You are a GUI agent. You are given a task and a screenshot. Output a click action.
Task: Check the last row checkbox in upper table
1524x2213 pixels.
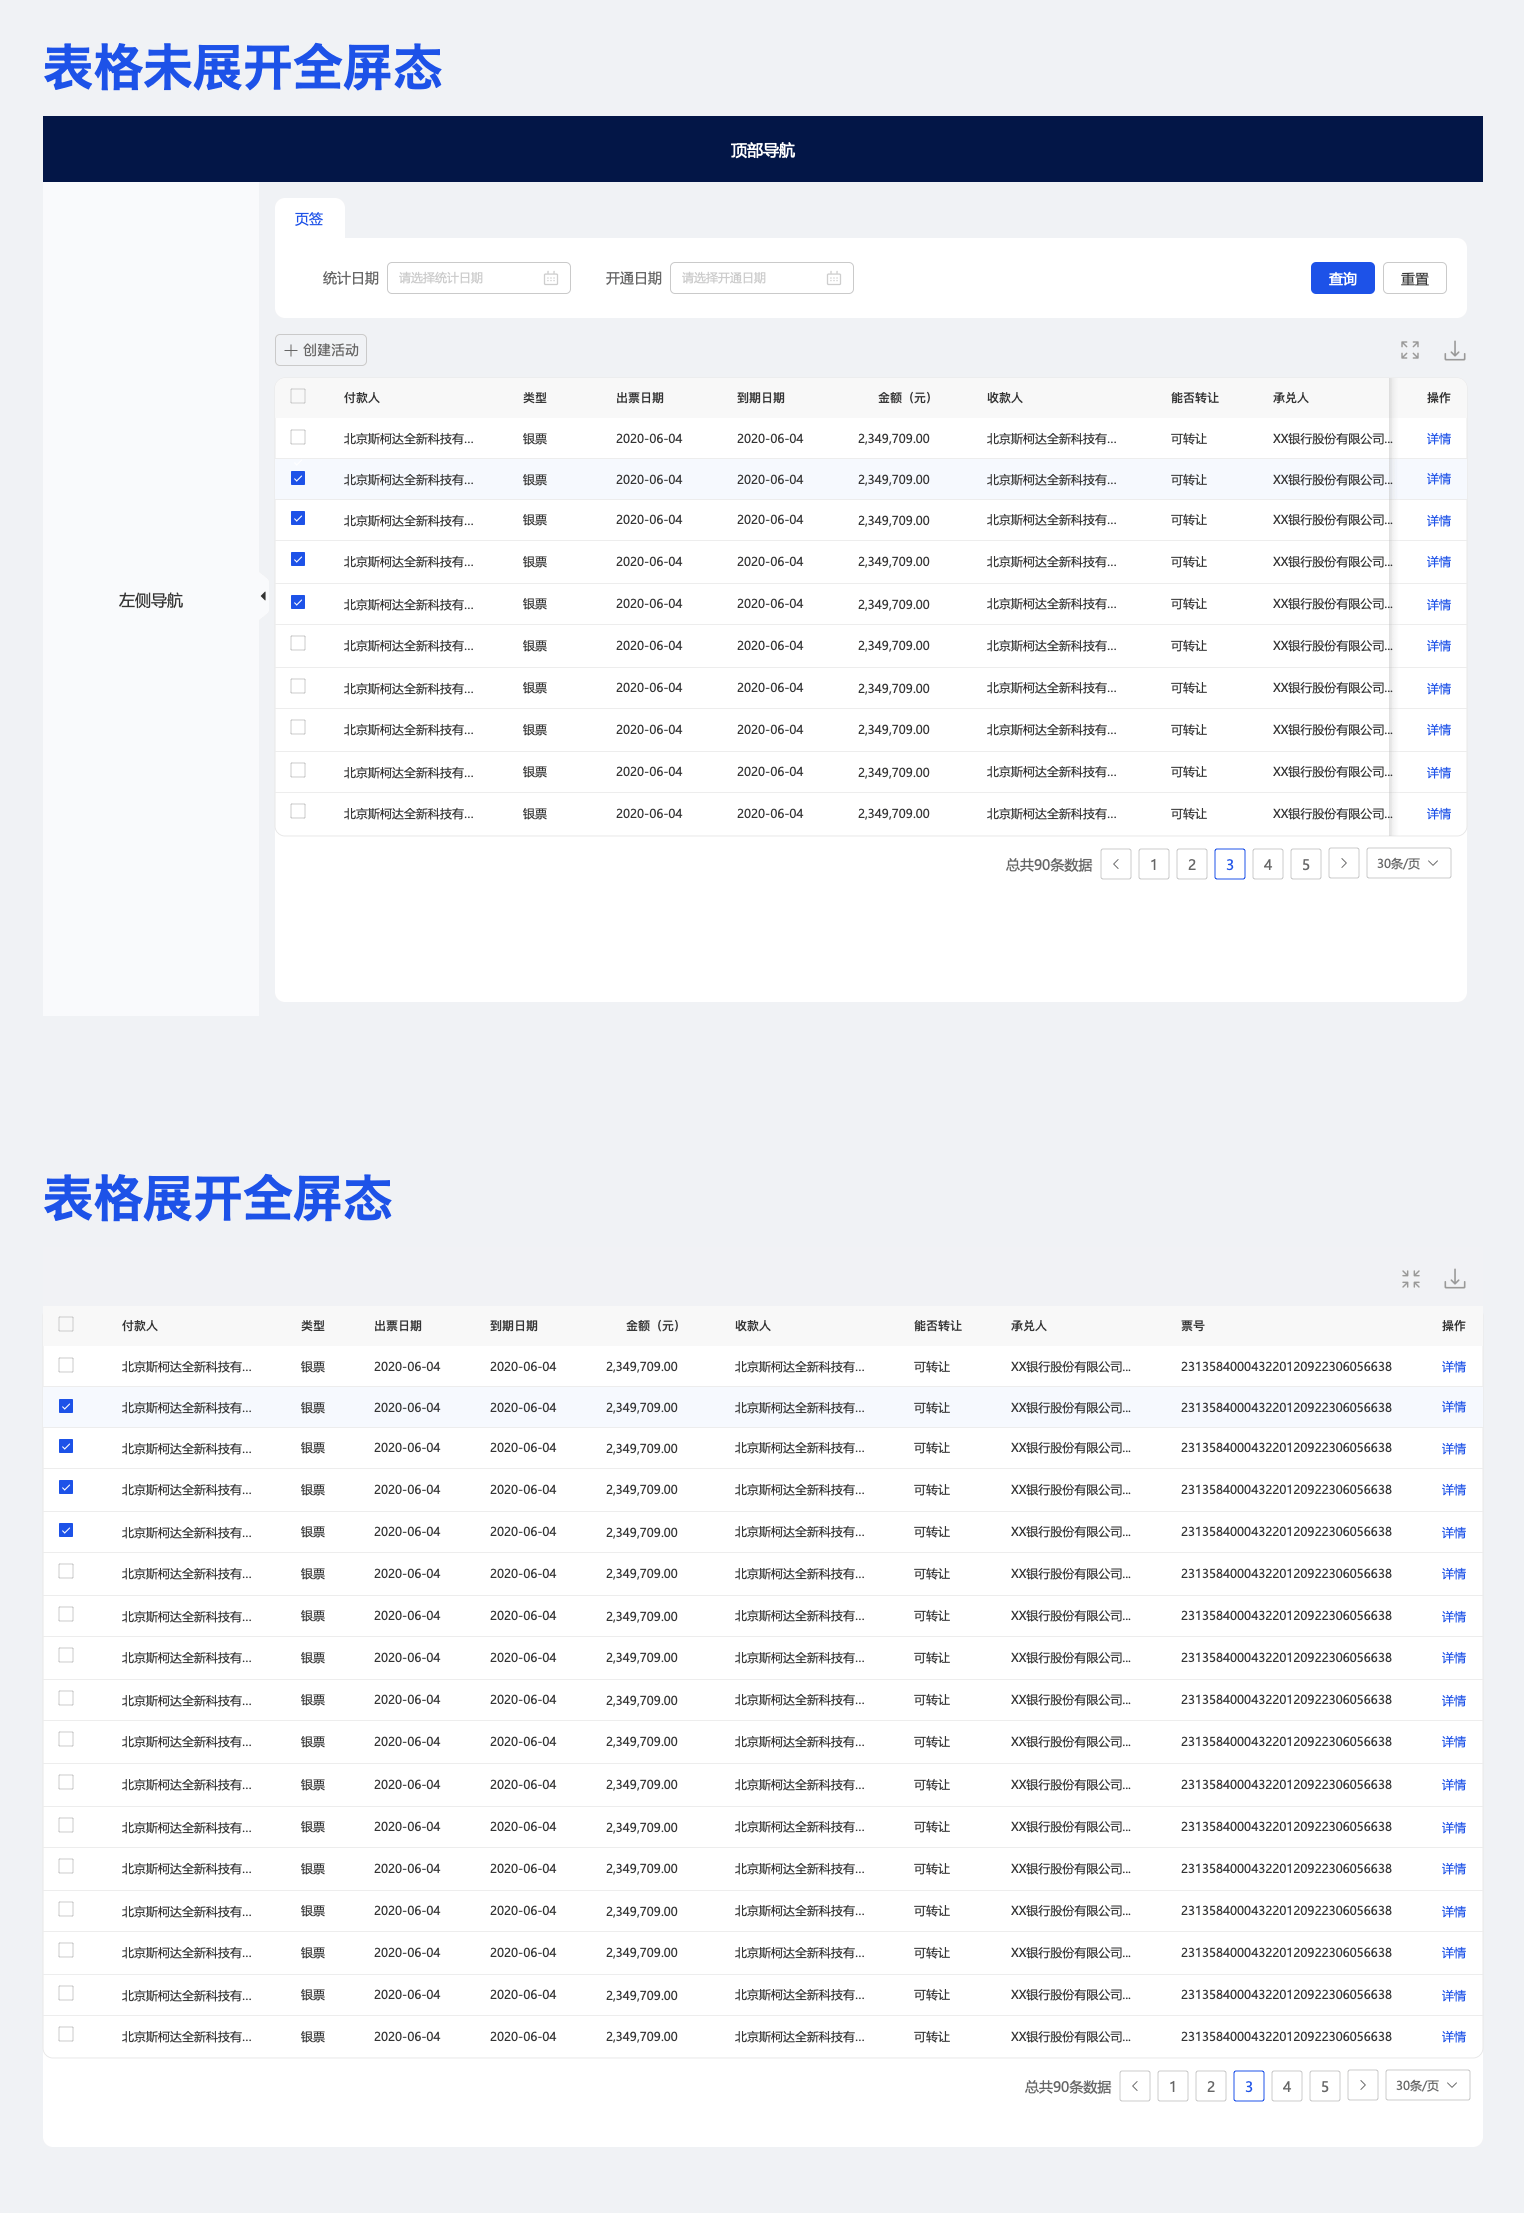[x=298, y=811]
